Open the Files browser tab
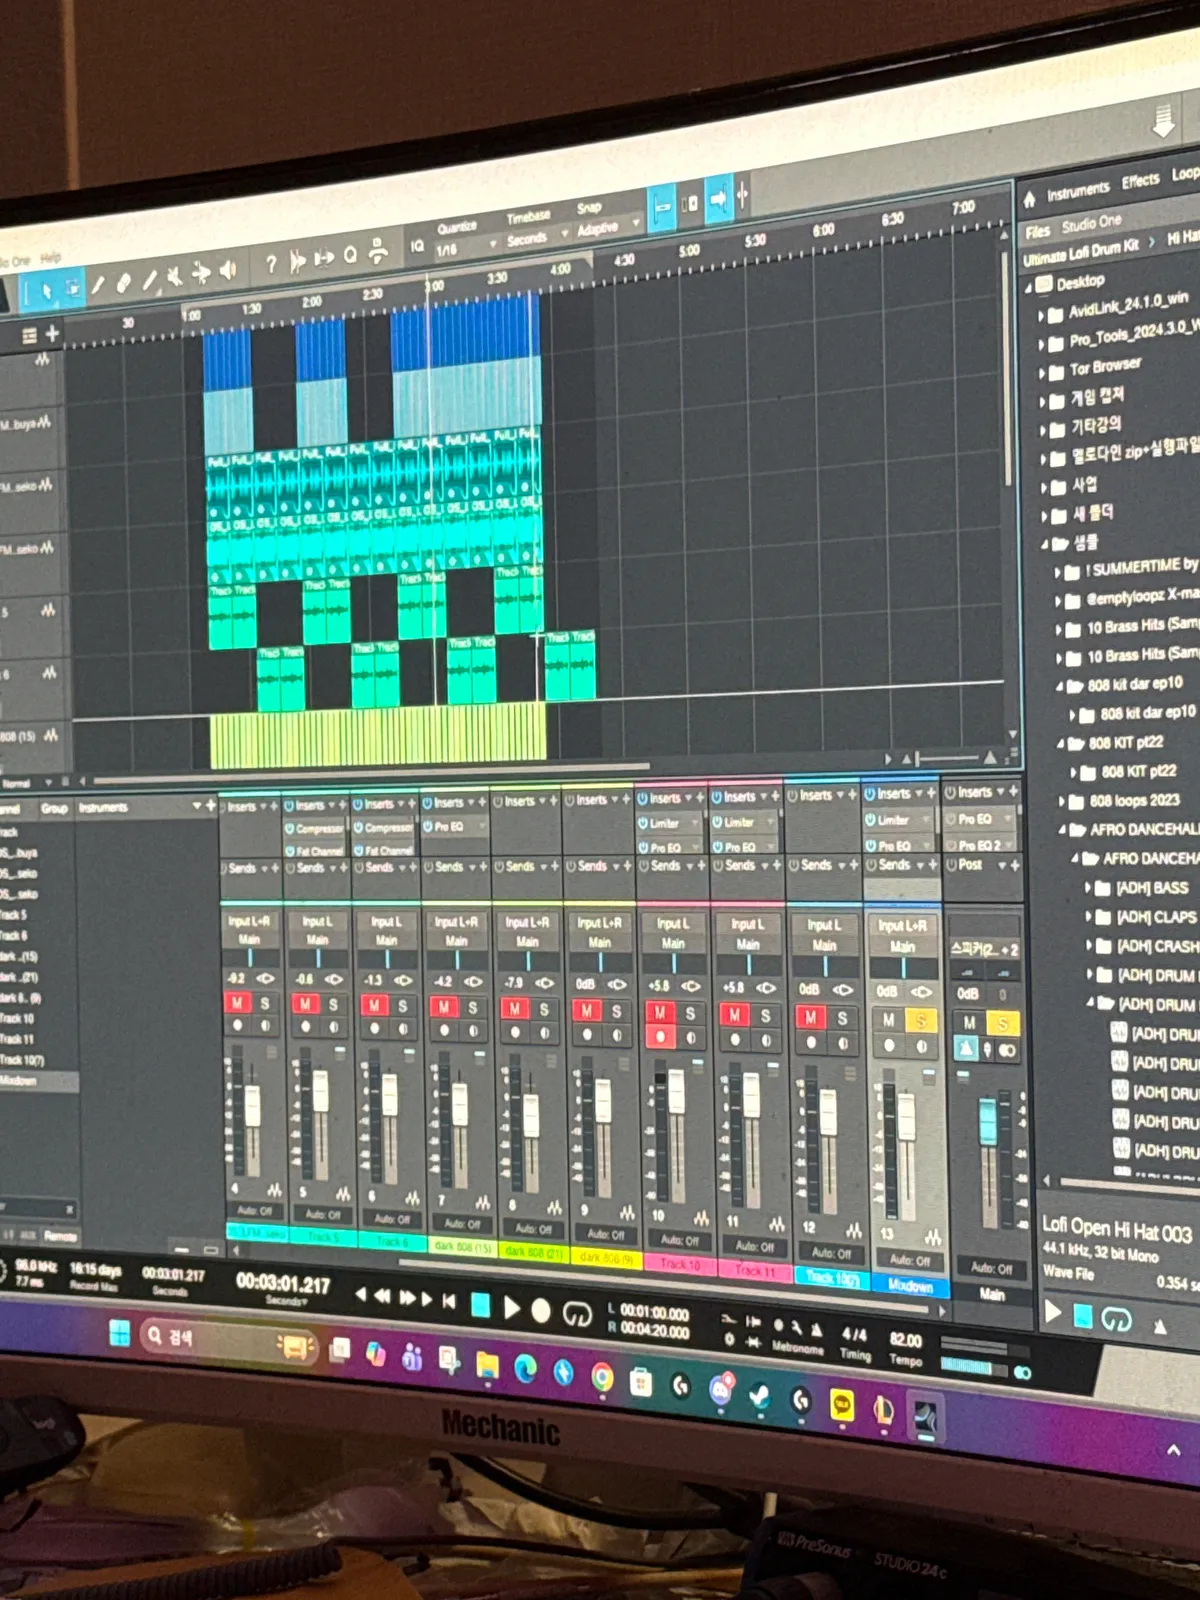The height and width of the screenshot is (1600, 1200). 1037,232
